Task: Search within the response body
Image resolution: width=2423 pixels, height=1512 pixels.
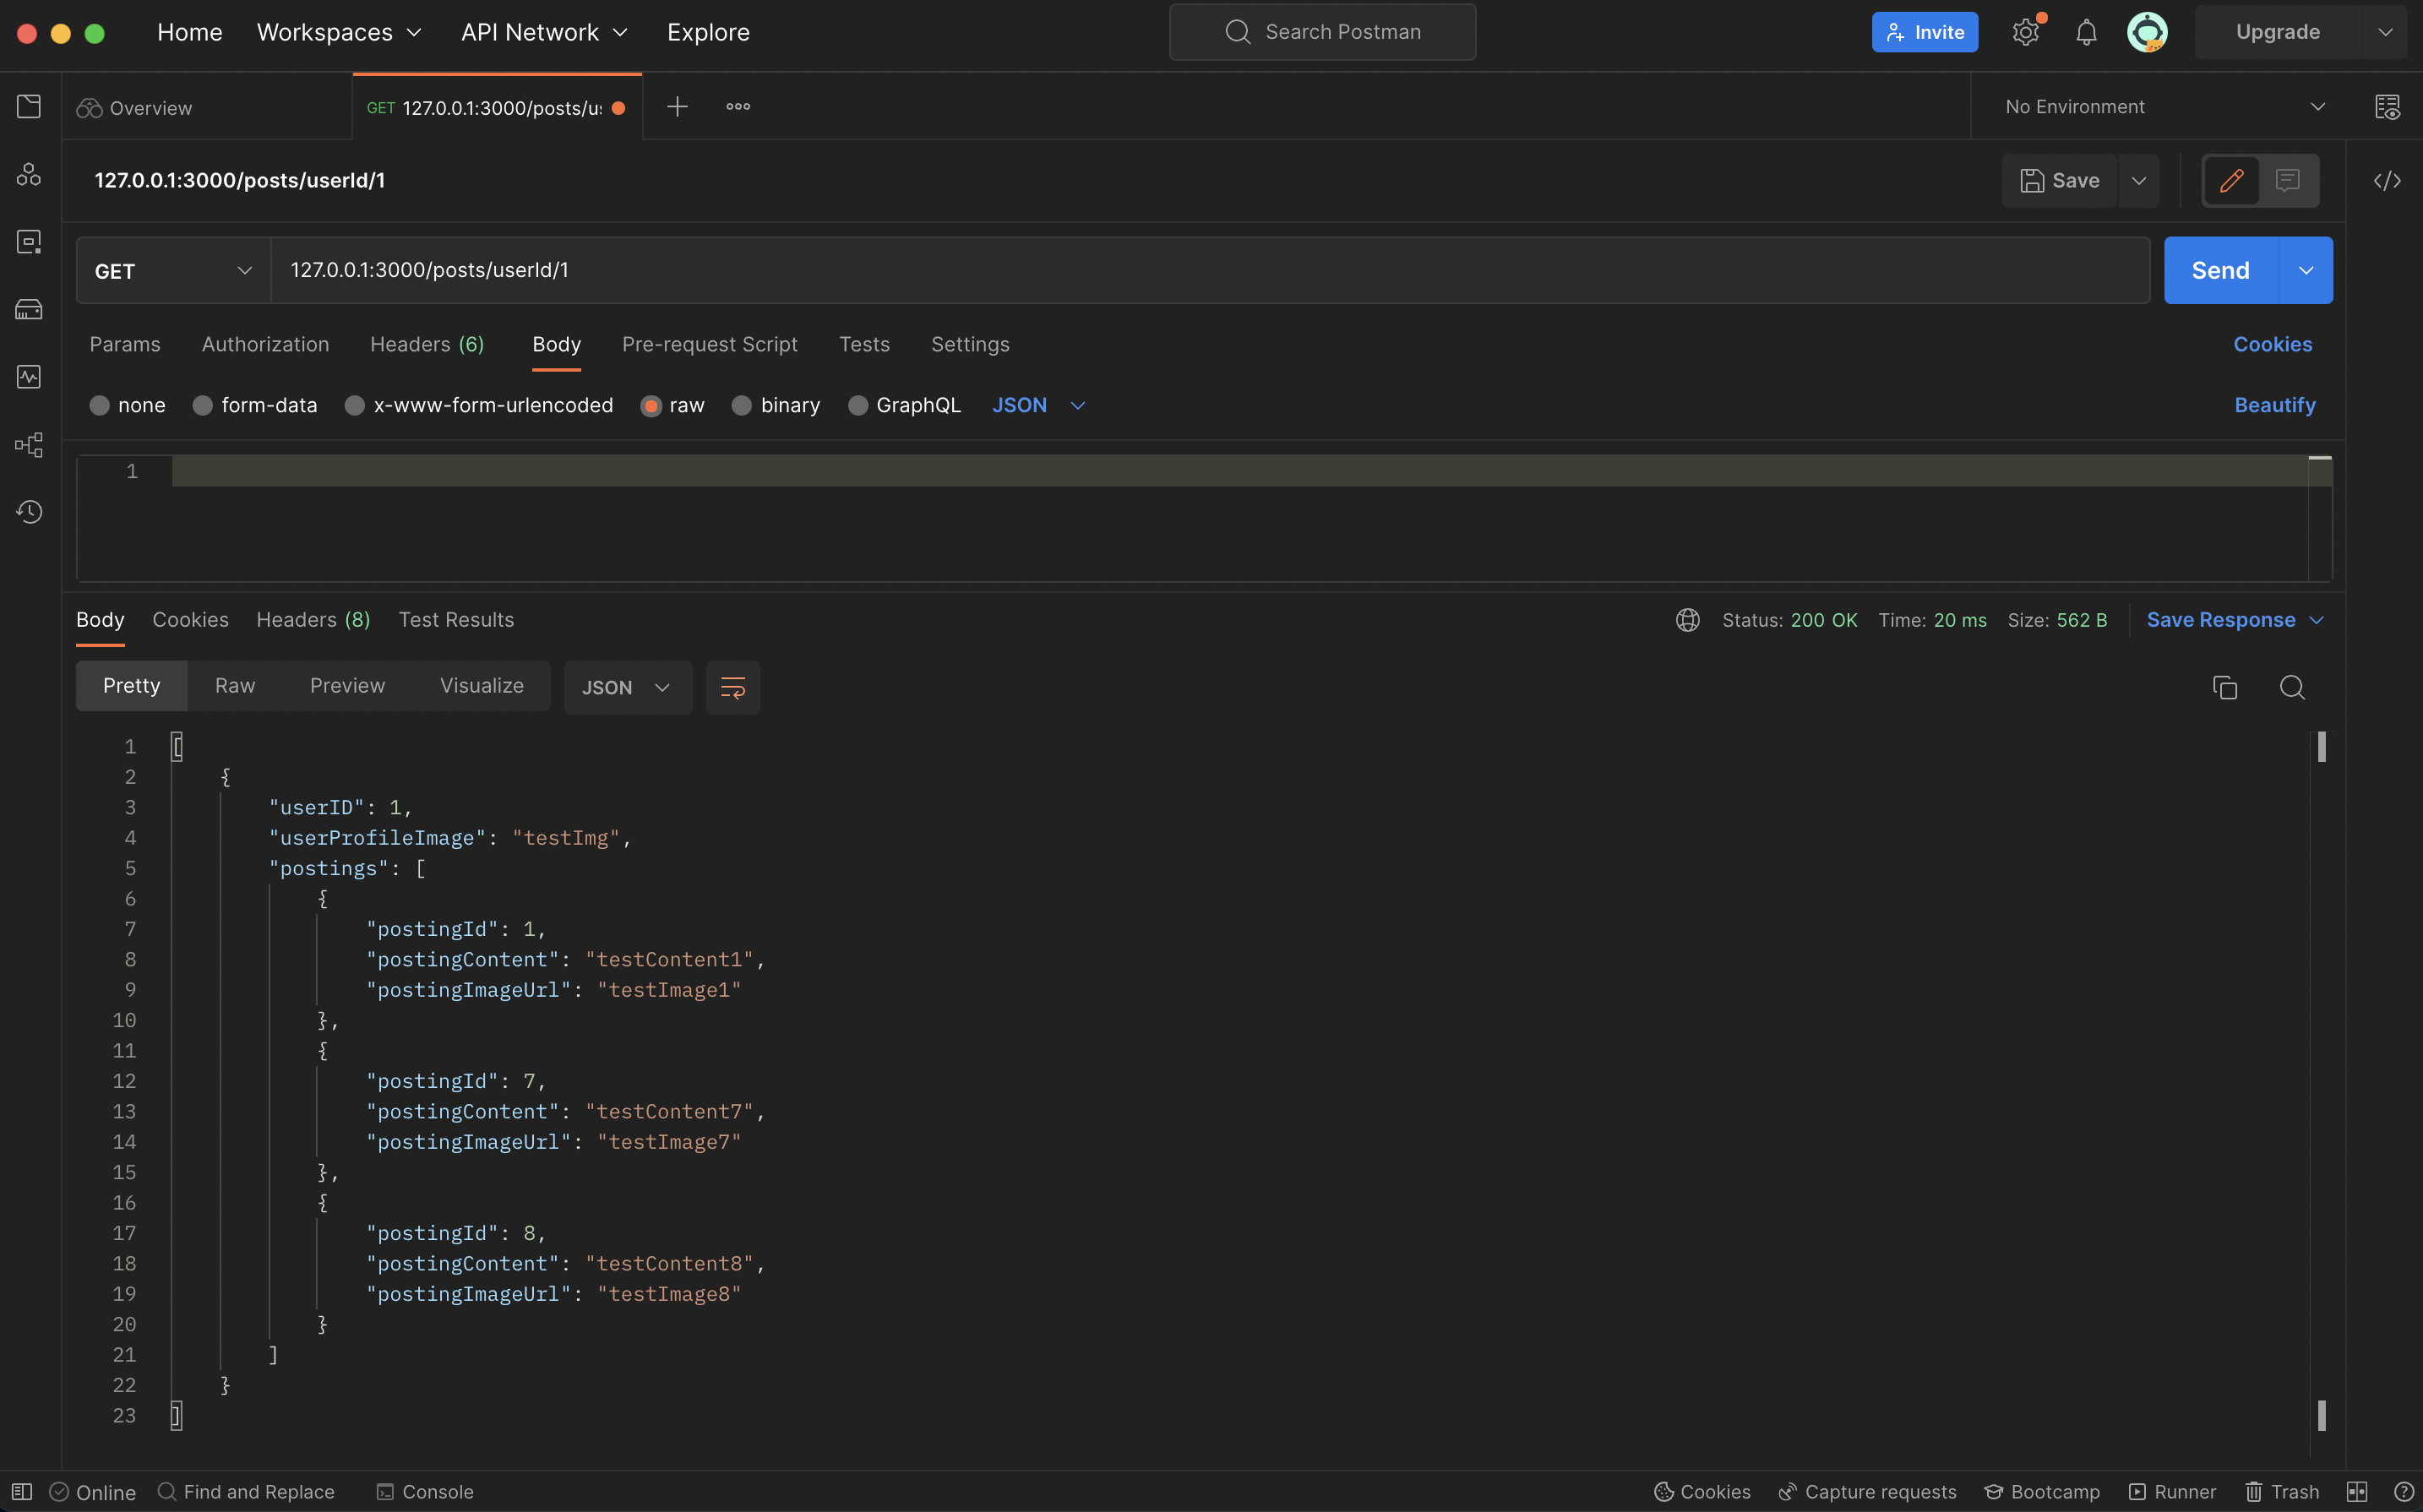Action: (2292, 688)
